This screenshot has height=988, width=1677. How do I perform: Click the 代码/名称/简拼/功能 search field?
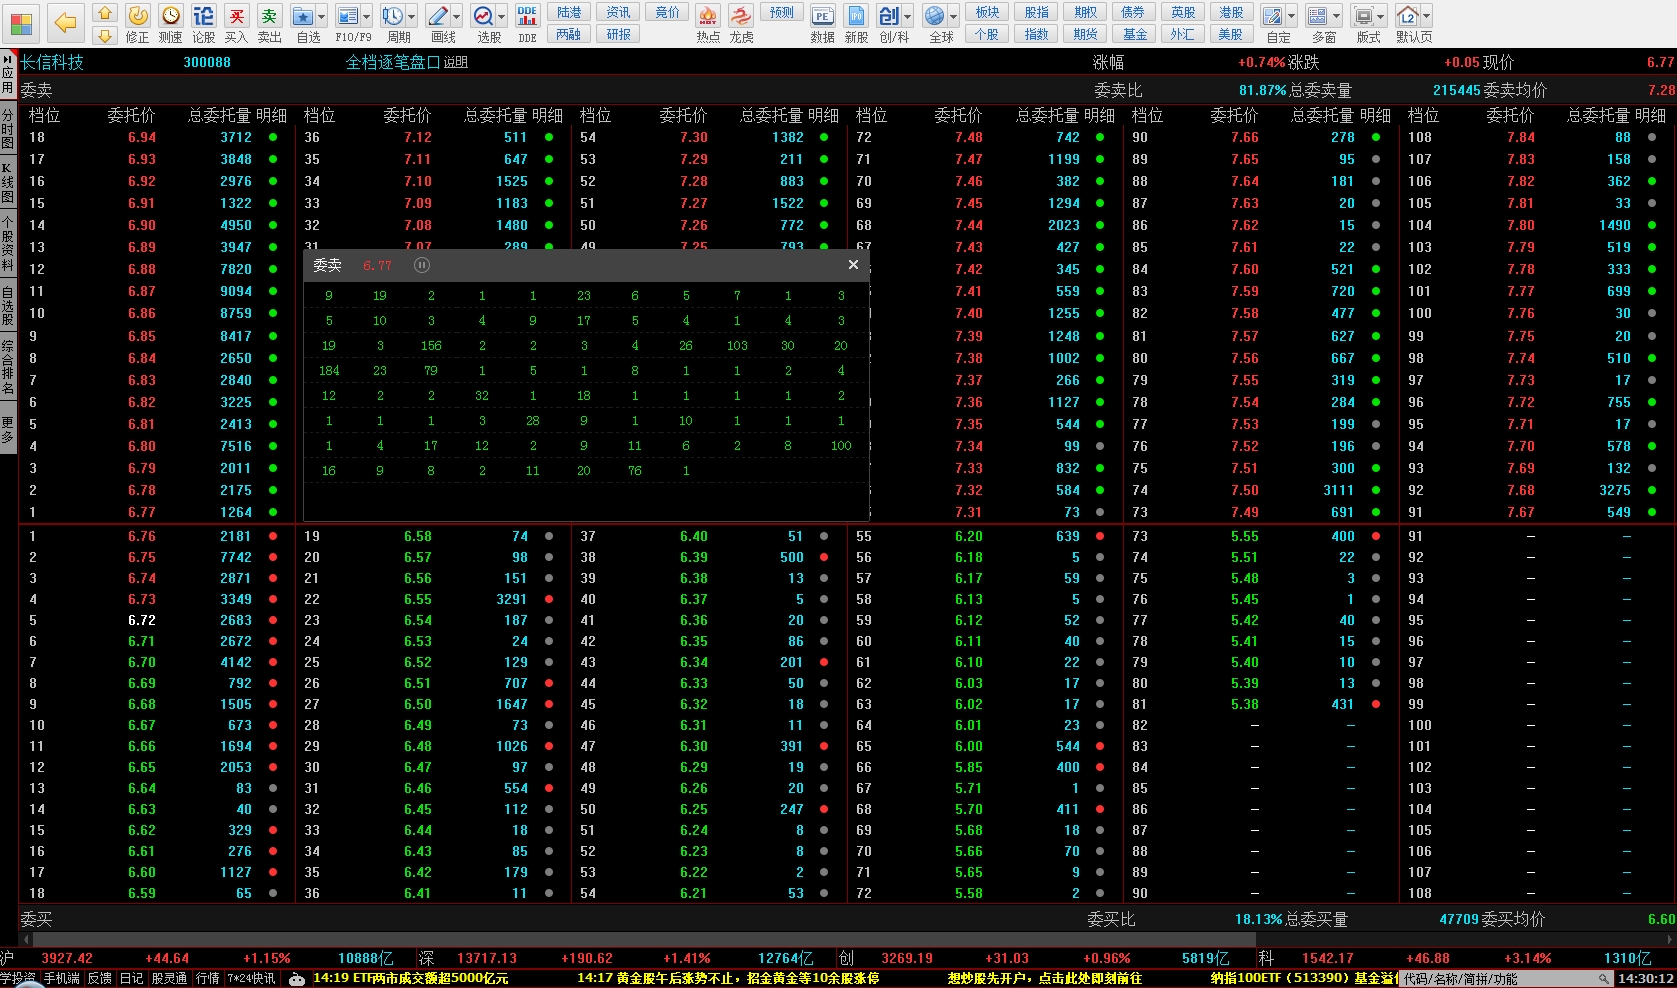pyautogui.click(x=1506, y=979)
